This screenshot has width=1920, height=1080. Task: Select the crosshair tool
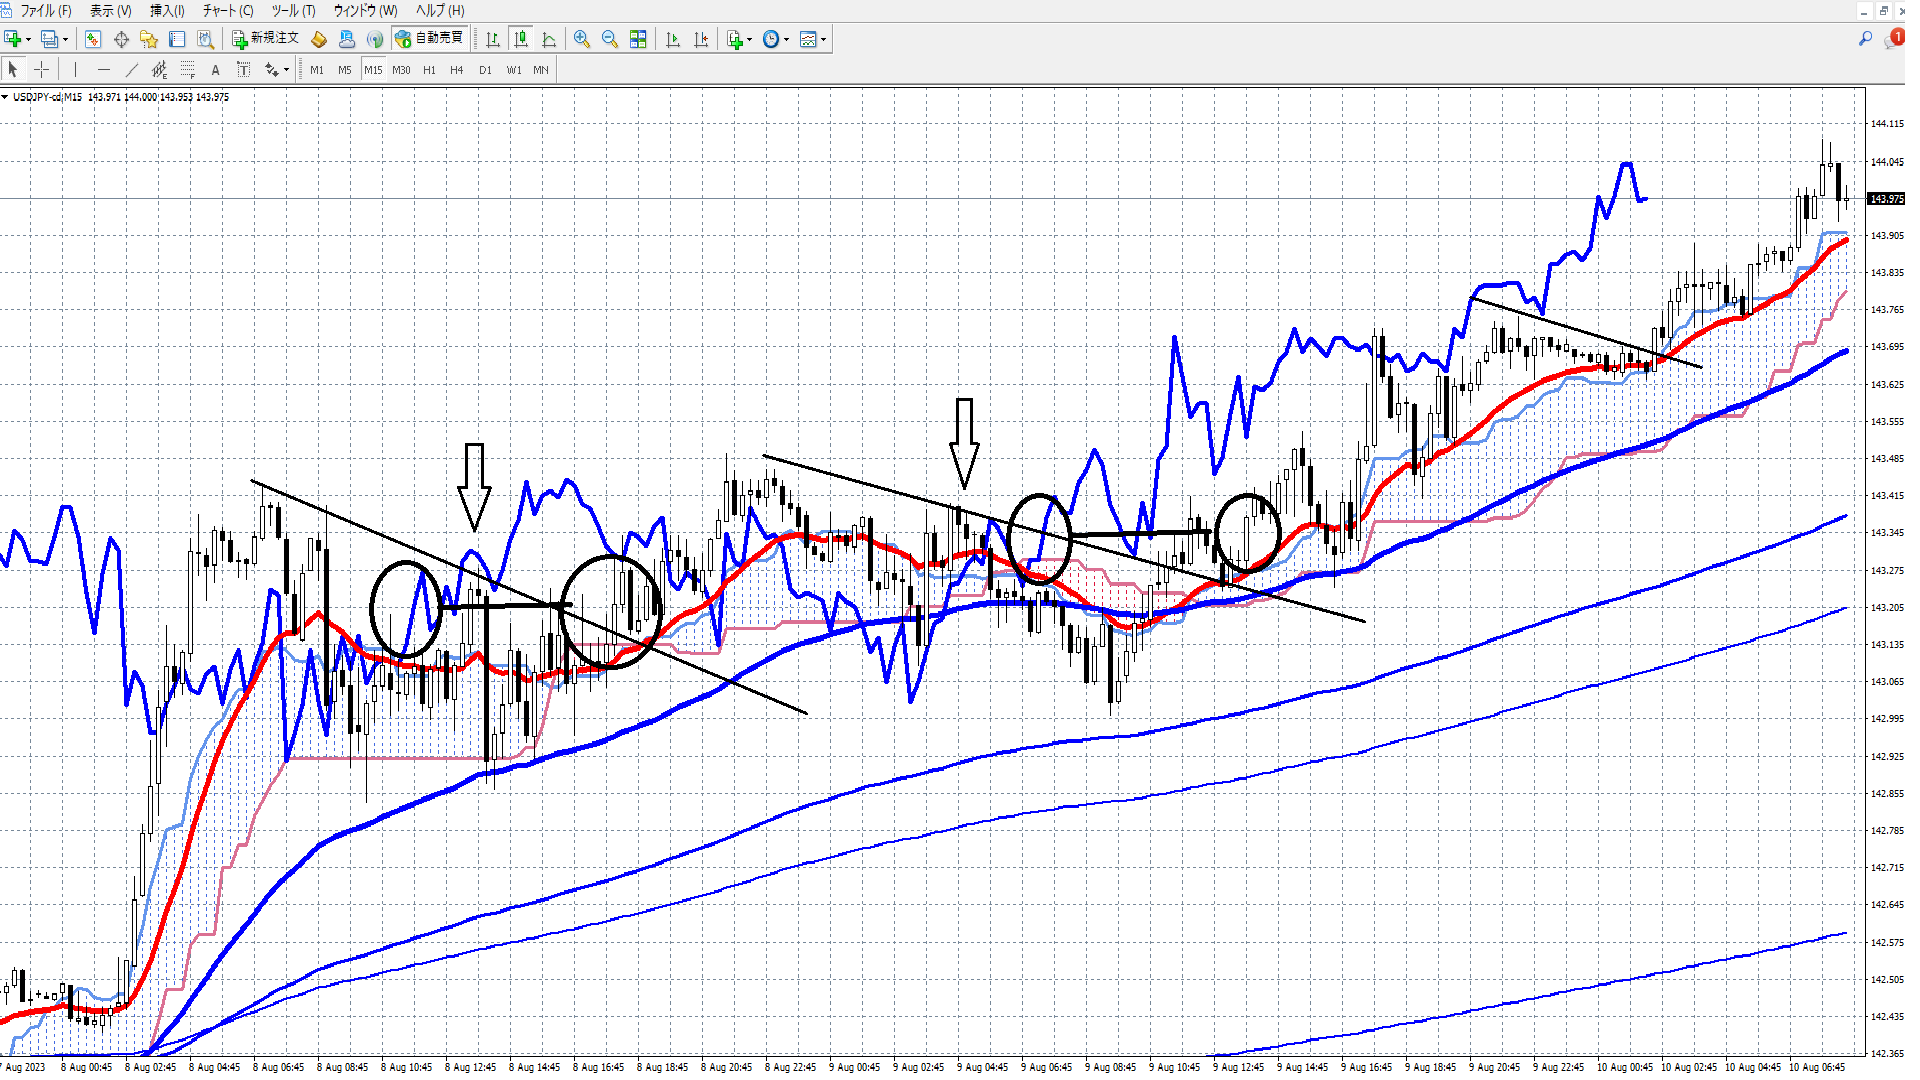tap(41, 69)
